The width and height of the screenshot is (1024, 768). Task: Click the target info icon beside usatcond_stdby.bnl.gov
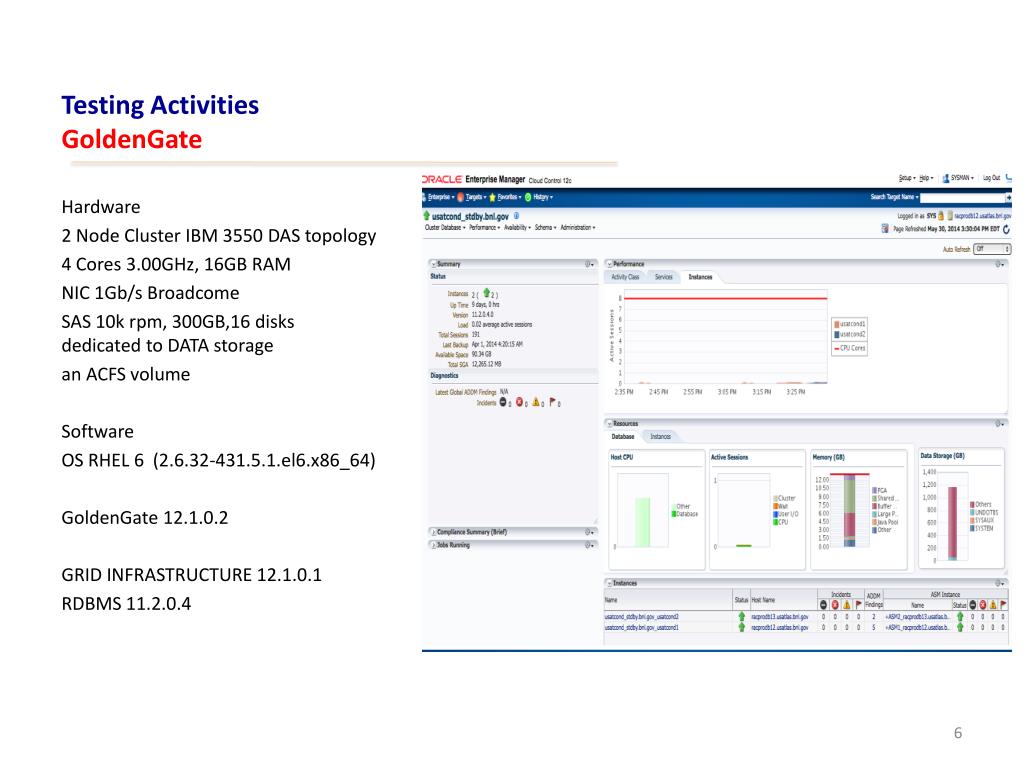point(517,216)
